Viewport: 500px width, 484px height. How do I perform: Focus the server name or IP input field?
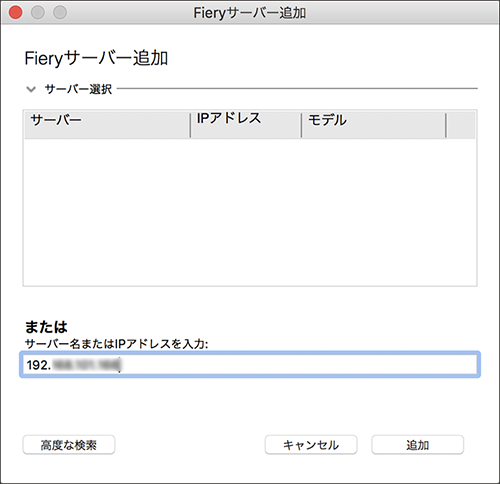tap(250, 364)
